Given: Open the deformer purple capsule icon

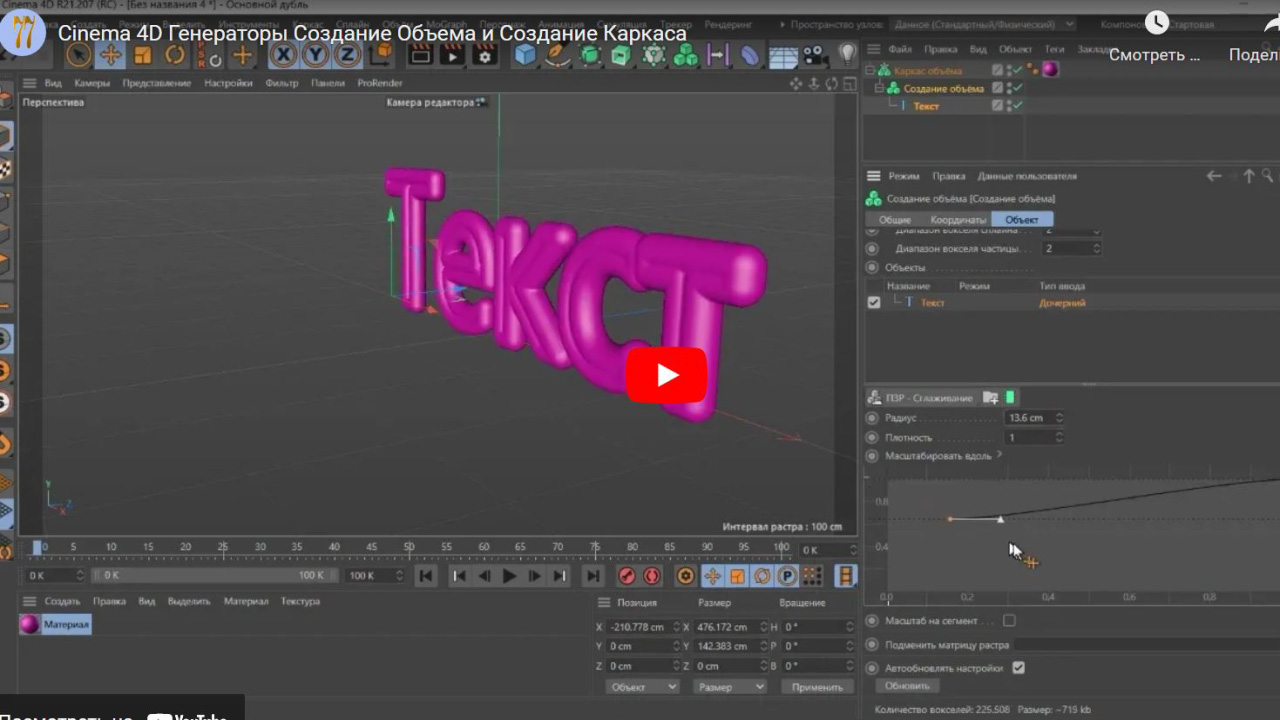Looking at the screenshot, I should coord(750,56).
